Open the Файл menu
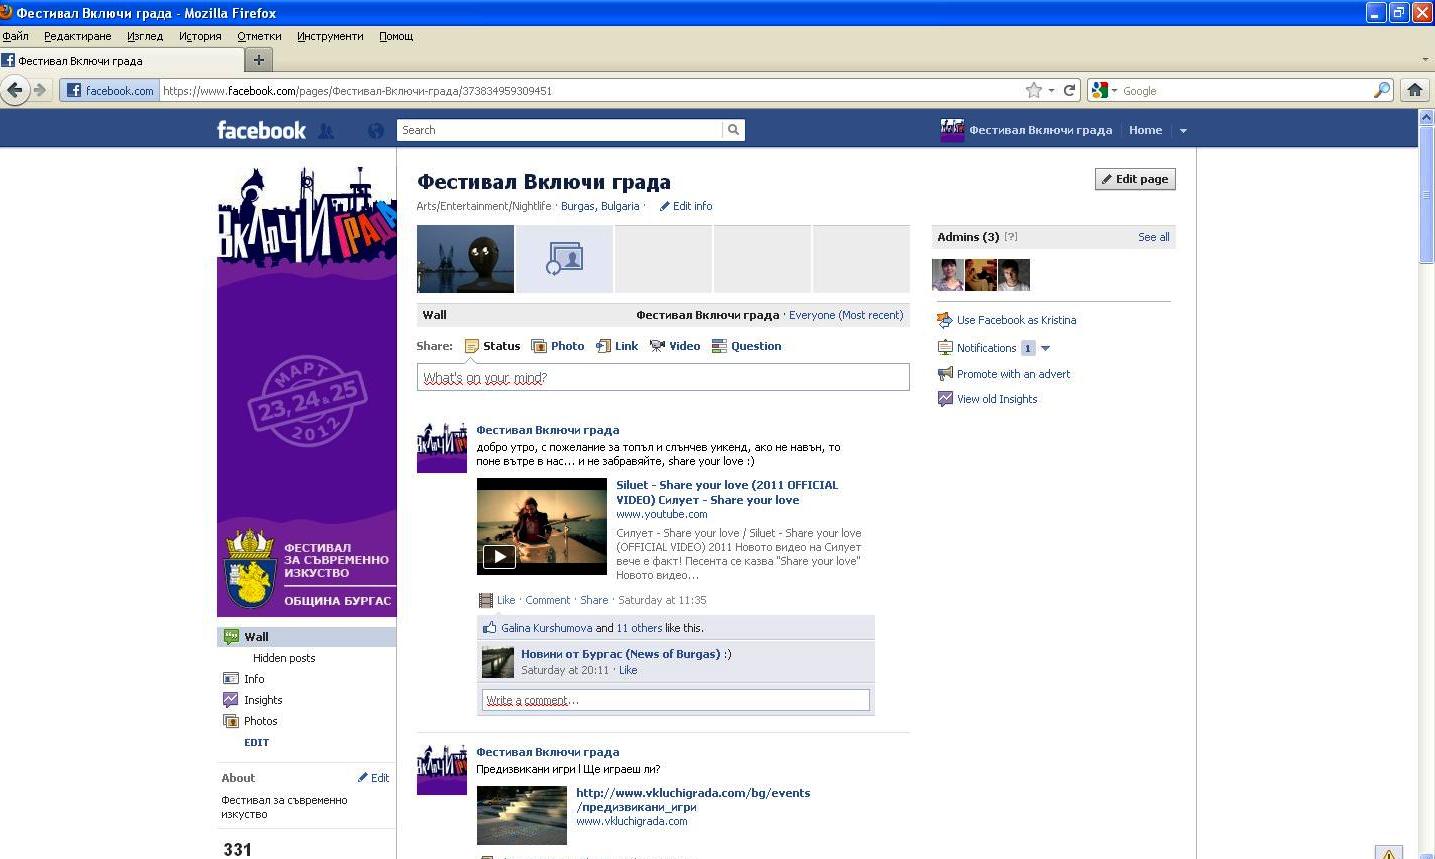This screenshot has height=859, width=1435. pyautogui.click(x=15, y=36)
